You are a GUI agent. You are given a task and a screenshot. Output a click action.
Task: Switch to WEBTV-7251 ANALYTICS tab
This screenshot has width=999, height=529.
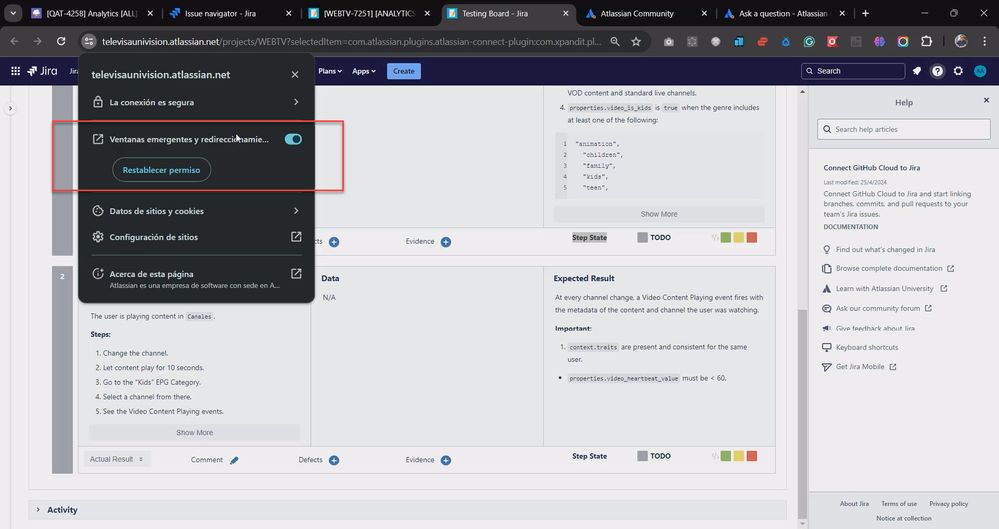point(363,13)
